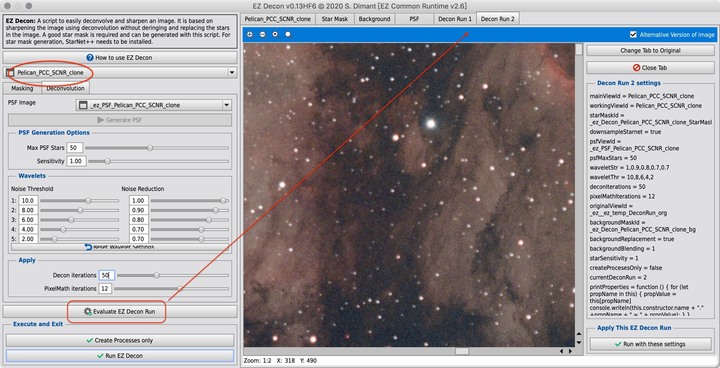
Task: Click the question mark help icon
Action: coord(90,57)
